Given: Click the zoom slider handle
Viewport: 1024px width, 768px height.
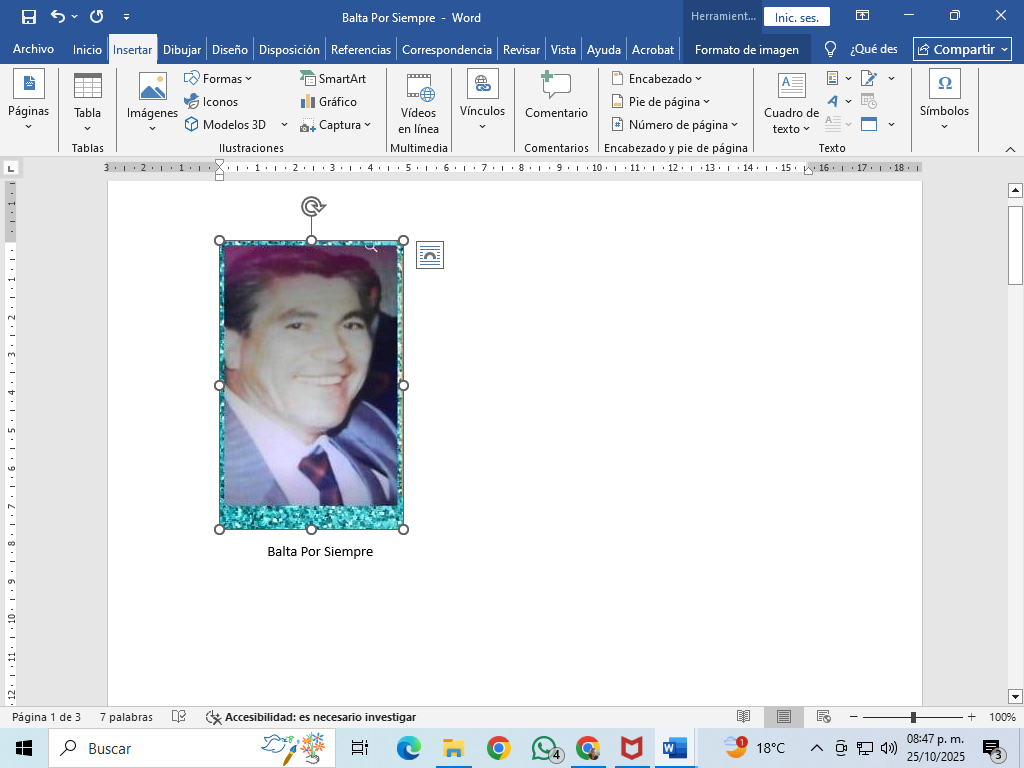Looking at the screenshot, I should [x=913, y=717].
